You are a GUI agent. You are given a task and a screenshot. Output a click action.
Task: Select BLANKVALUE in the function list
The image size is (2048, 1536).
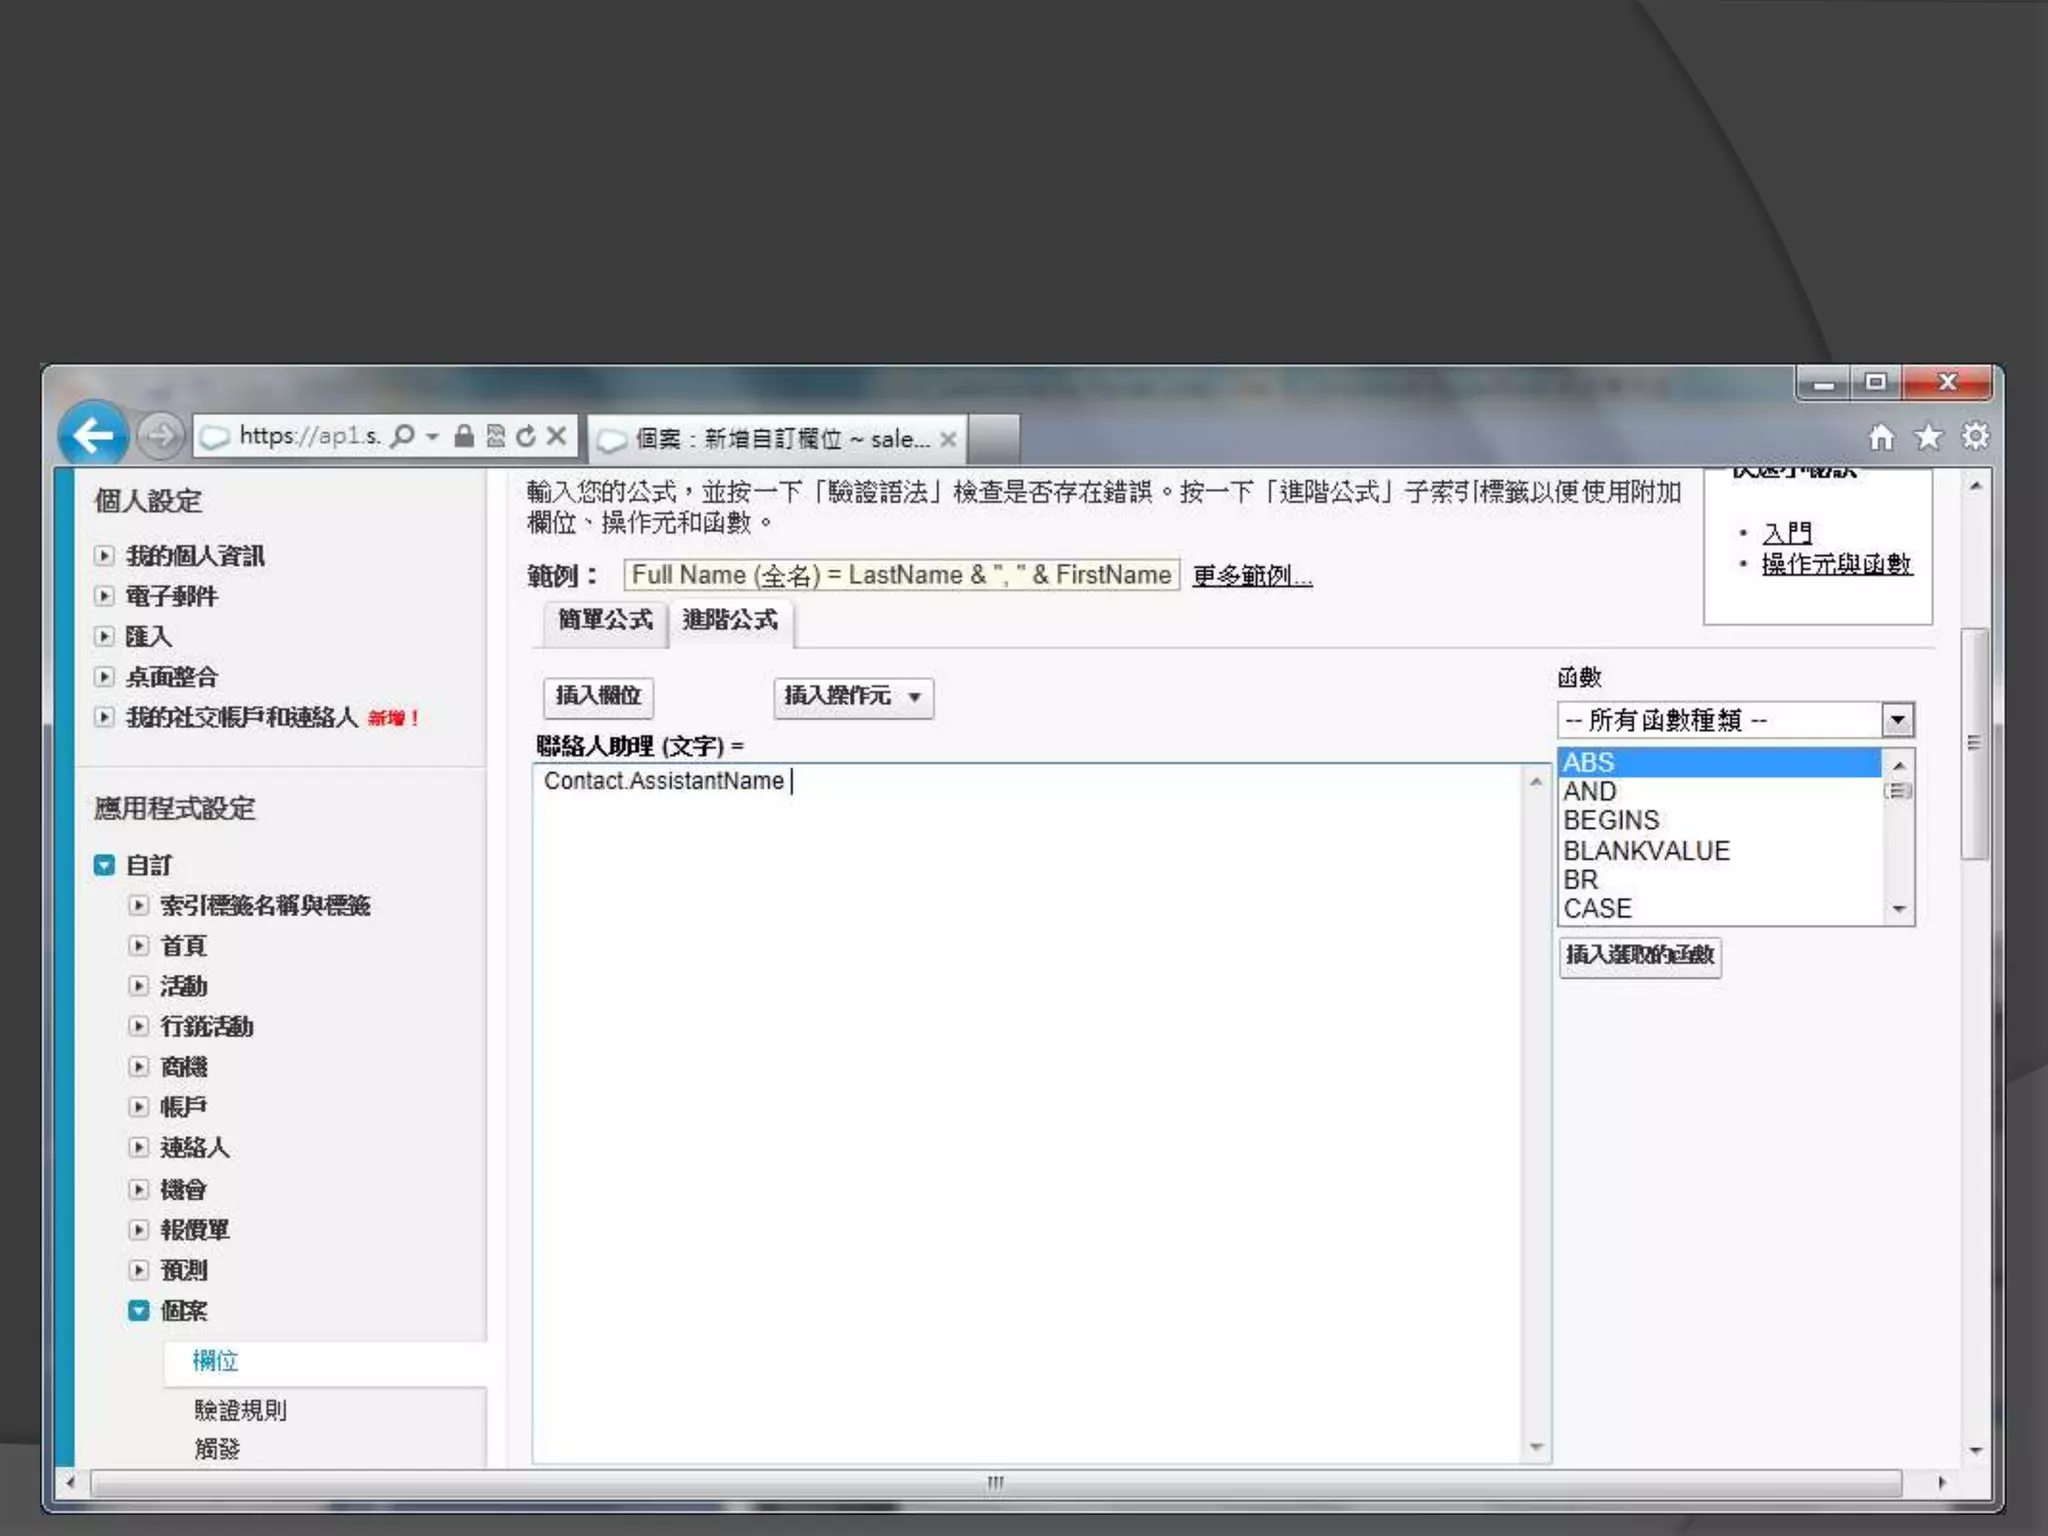click(1646, 851)
